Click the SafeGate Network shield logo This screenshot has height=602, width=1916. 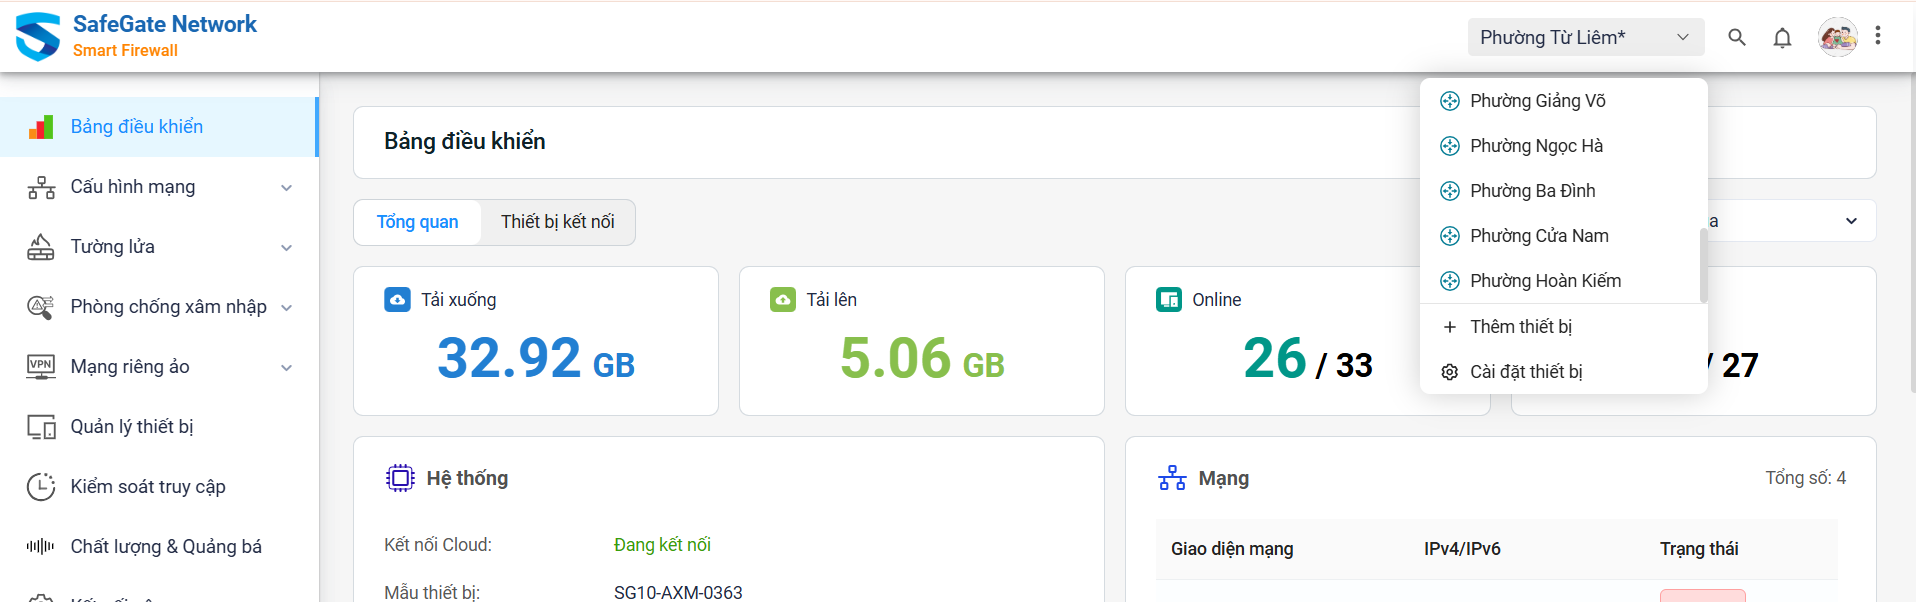[x=38, y=37]
